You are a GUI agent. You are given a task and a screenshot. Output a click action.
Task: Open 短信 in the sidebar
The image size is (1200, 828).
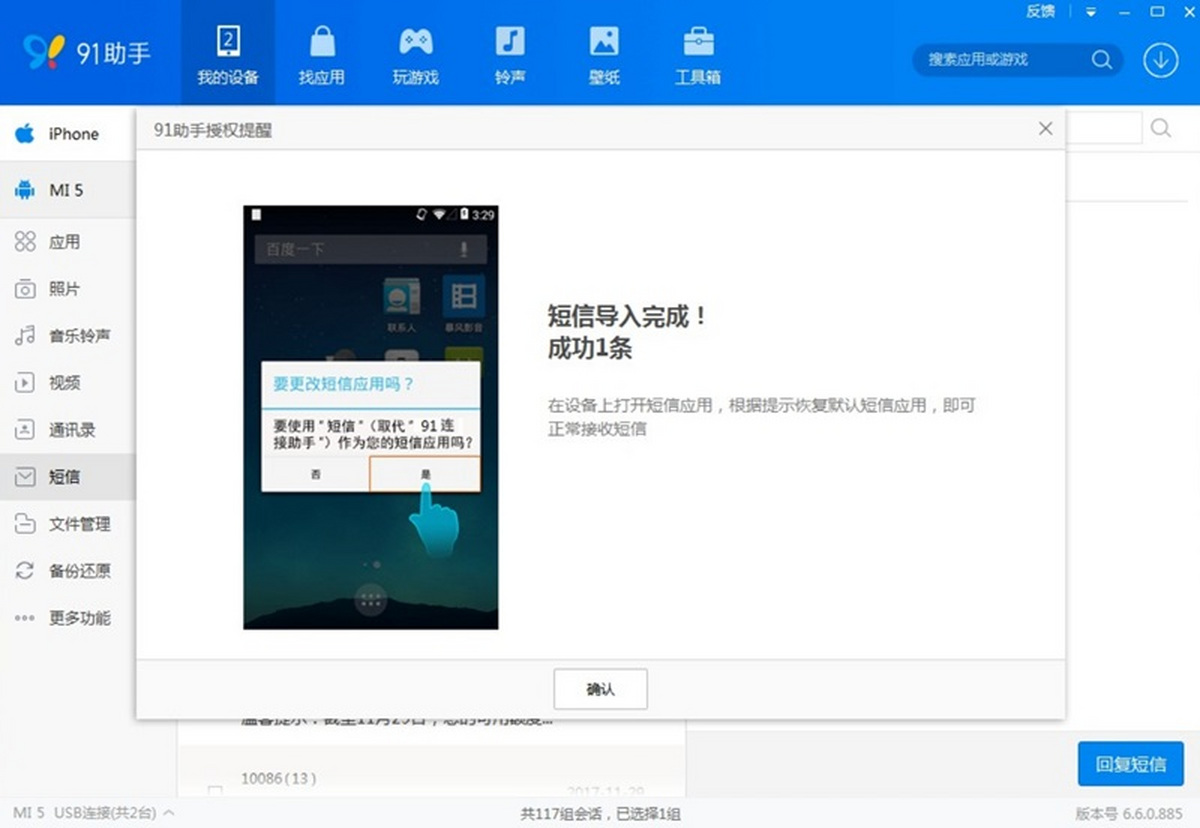pos(67,477)
